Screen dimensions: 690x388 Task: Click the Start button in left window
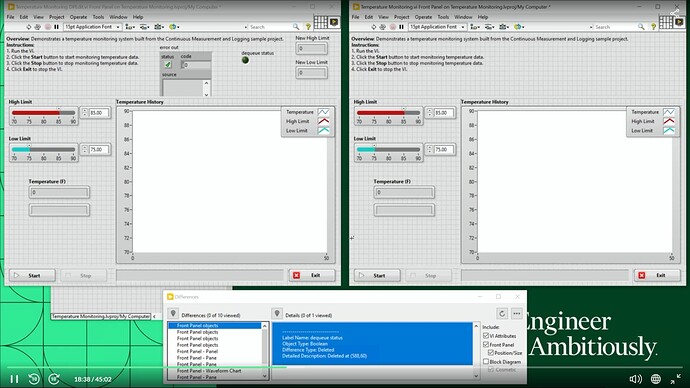point(32,275)
